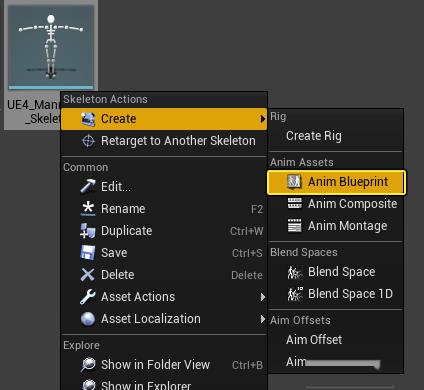Screen dimensions: 424x390
Task: Click the Asset Localization globe icon
Action: (x=88, y=319)
